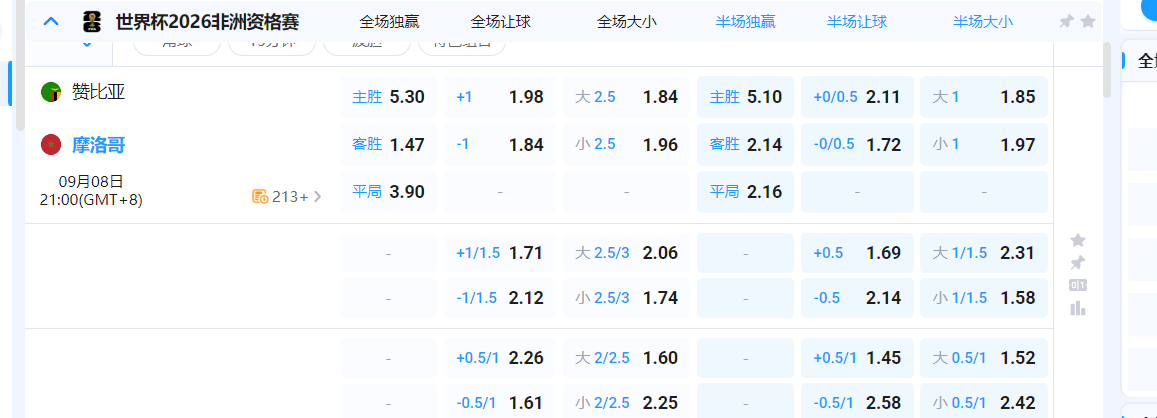This screenshot has width=1157, height=418.
Task: Favorite the match with side star icon
Action: (1077, 240)
